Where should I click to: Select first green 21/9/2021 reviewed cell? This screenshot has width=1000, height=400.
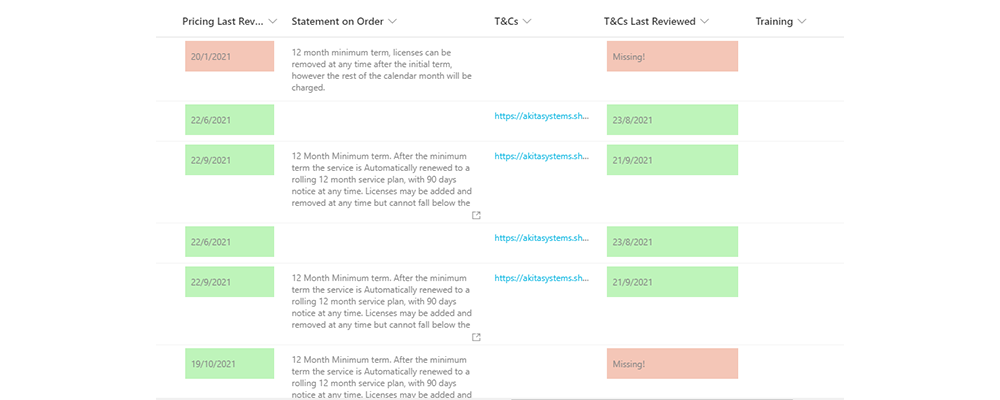pos(672,159)
